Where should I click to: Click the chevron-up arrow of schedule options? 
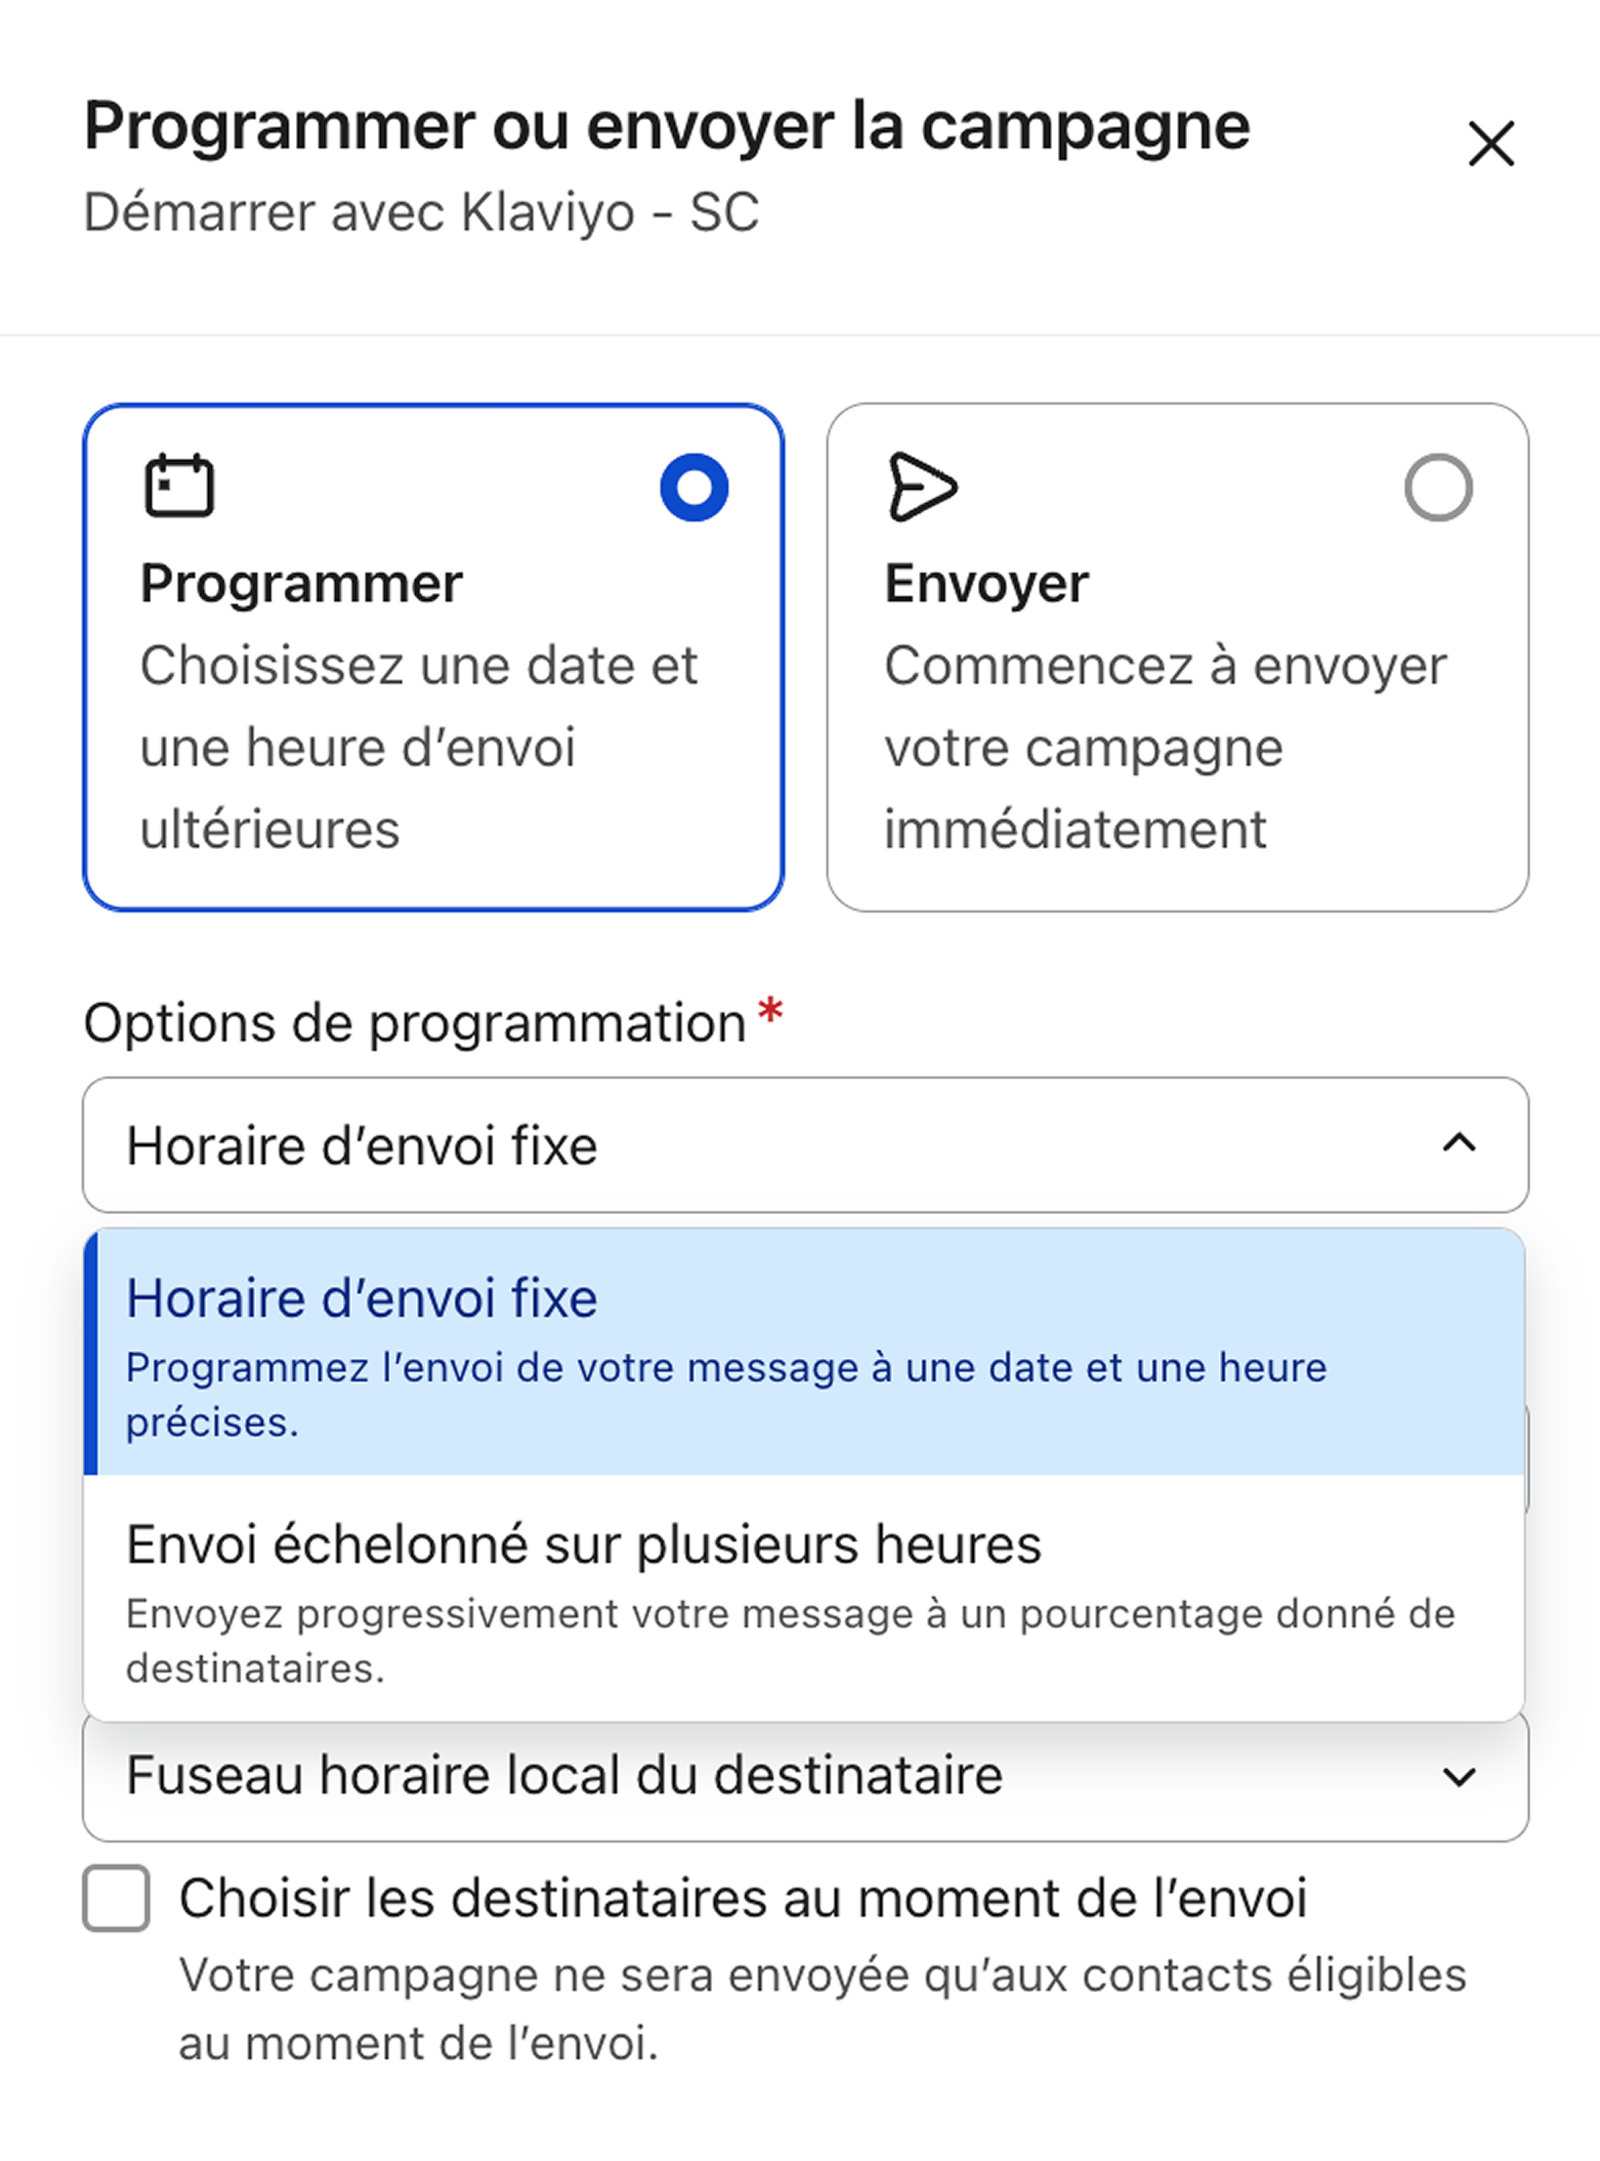tap(1459, 1143)
